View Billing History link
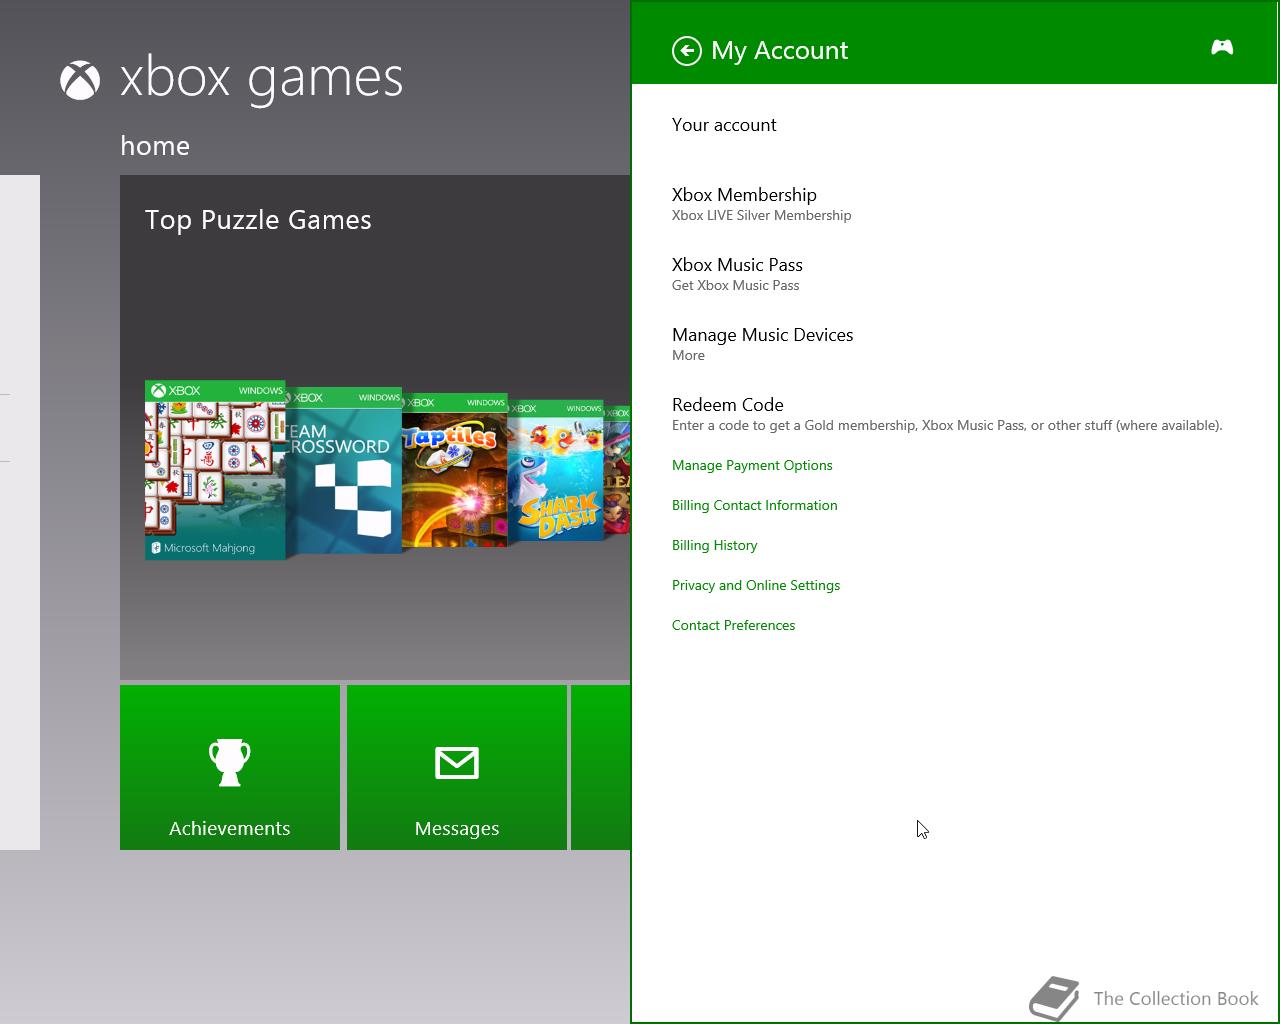This screenshot has height=1024, width=1280. [715, 545]
